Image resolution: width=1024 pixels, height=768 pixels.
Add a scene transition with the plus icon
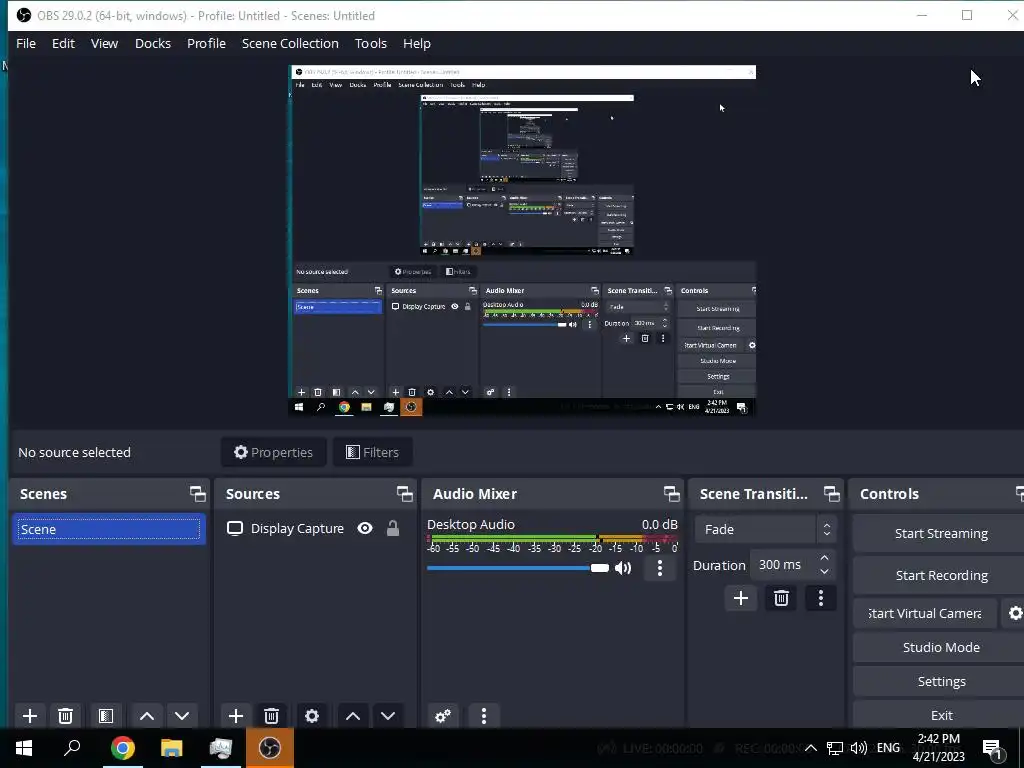click(741, 598)
